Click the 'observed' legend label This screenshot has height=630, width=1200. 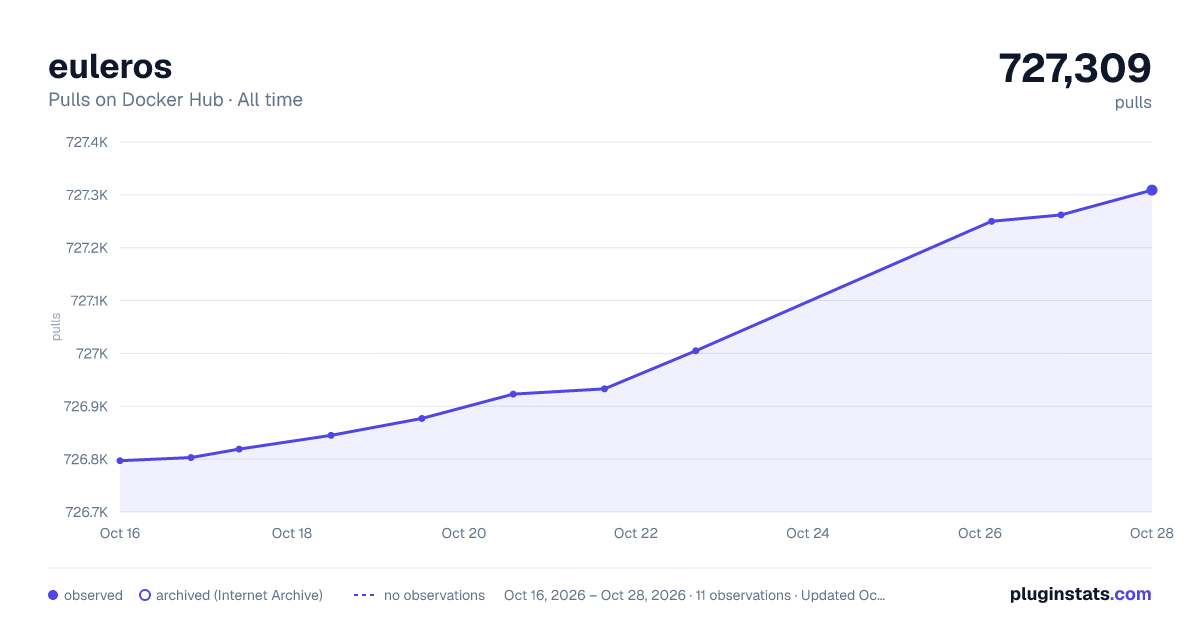tap(93, 595)
